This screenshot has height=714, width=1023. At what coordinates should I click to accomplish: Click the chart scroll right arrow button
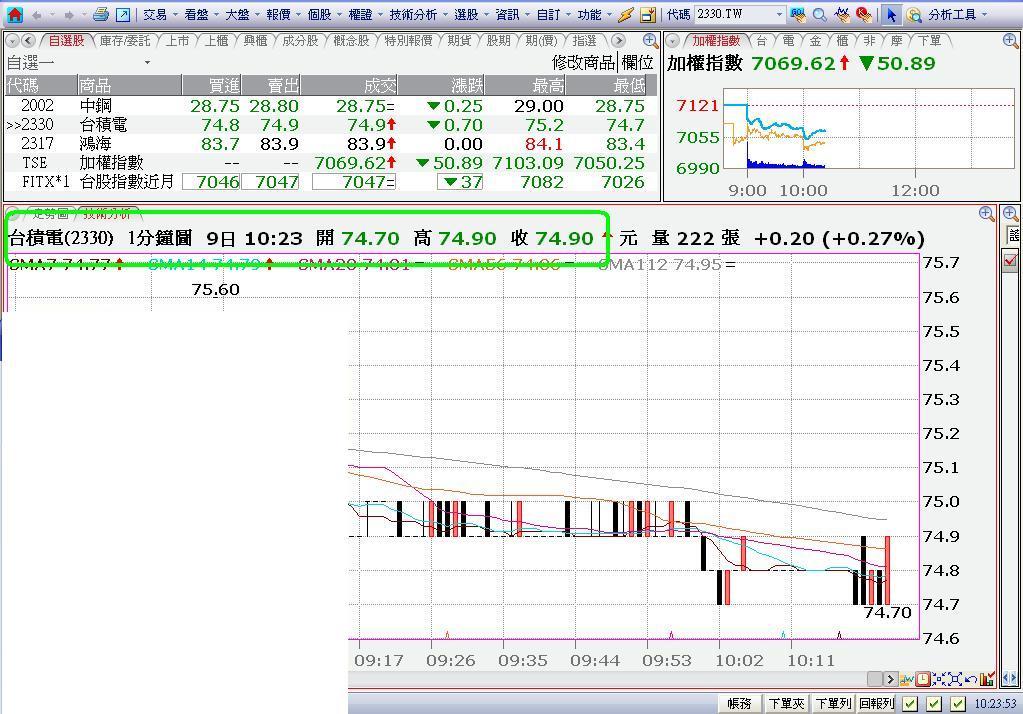[890, 679]
